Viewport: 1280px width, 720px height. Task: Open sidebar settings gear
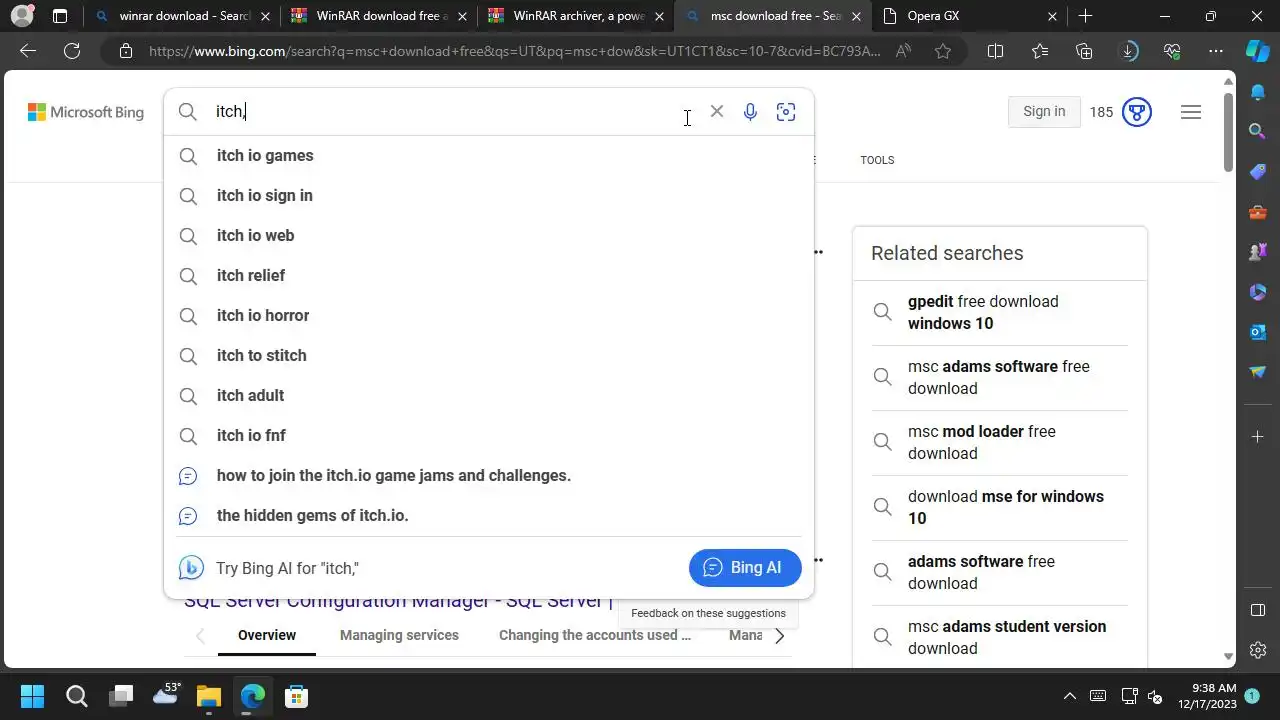point(1258,650)
